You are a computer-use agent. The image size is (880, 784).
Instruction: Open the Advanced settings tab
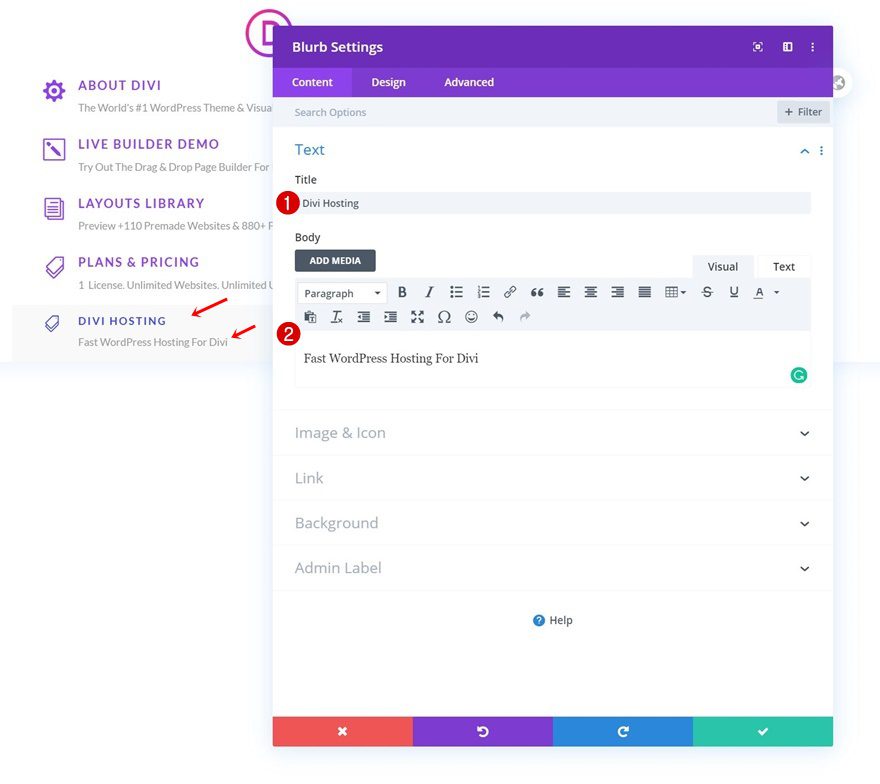468,82
